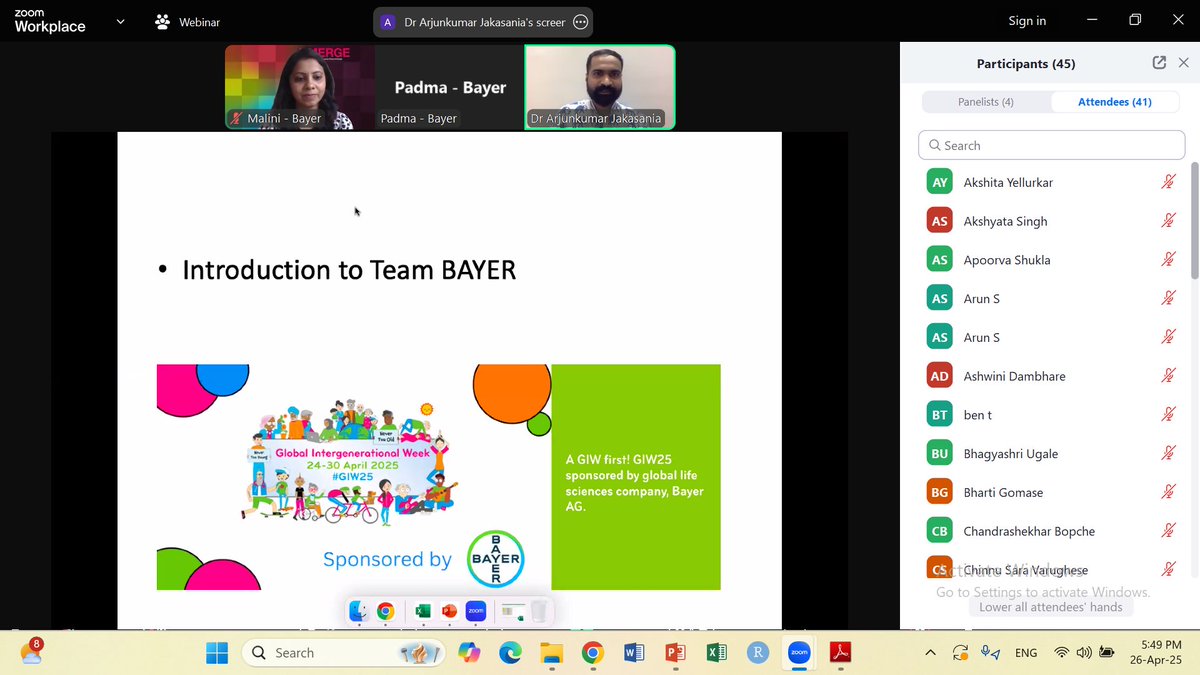This screenshot has width=1200, height=675.
Task: Switch to Panelists (4) tab
Action: [986, 102]
